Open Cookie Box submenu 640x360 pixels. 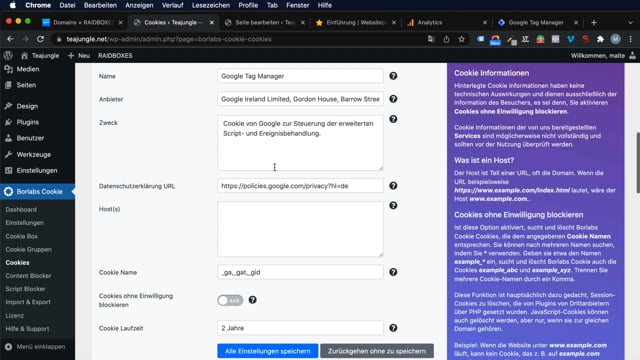pyautogui.click(x=21, y=236)
